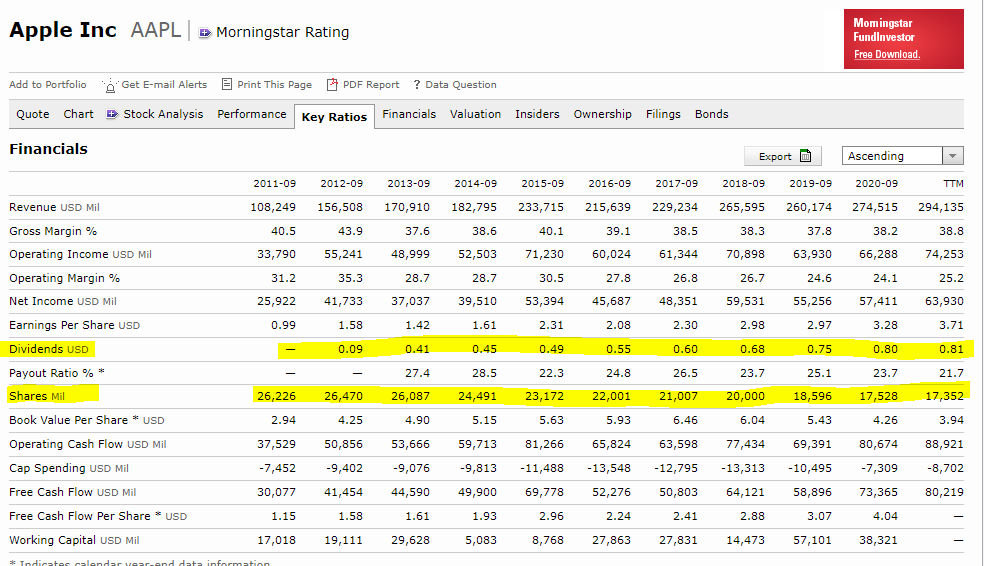Click the Financials section heading
The height and width of the screenshot is (566, 984).
click(x=48, y=149)
